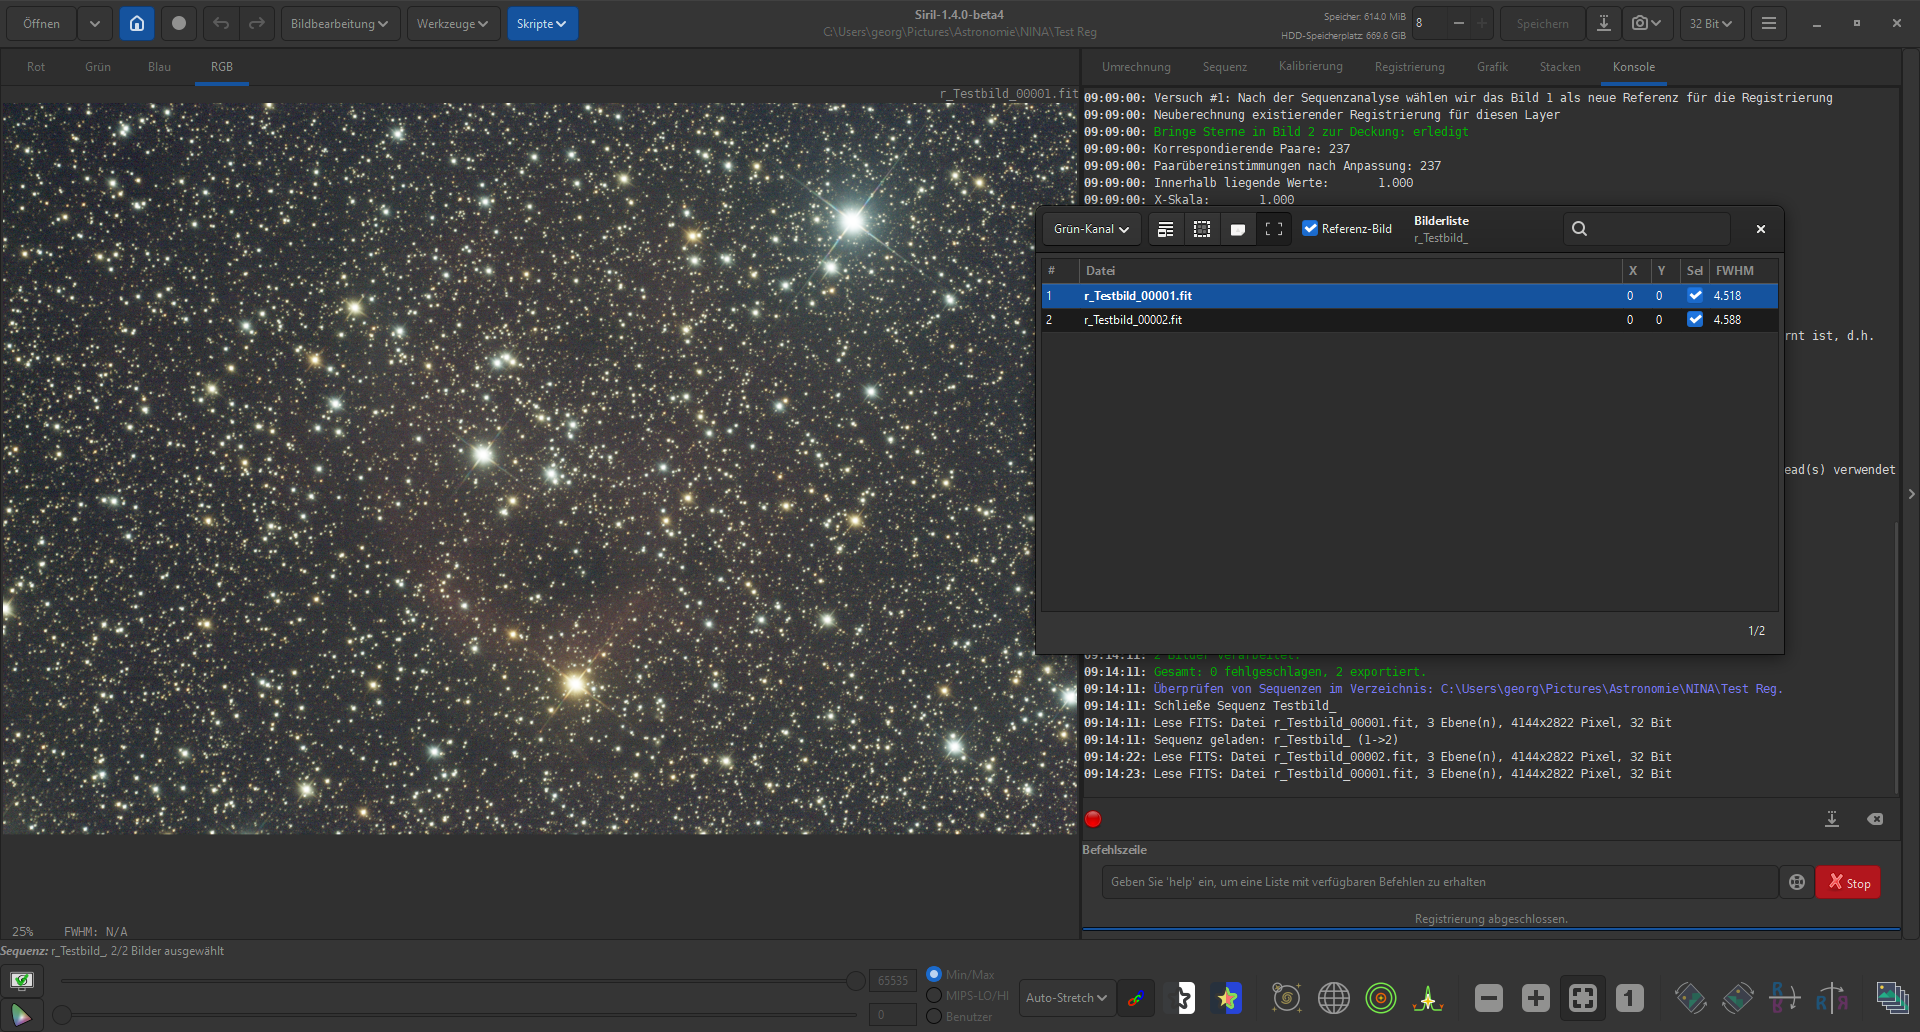Click the upper histogram cutoff slider handle
This screenshot has width=1920, height=1032.
click(855, 981)
